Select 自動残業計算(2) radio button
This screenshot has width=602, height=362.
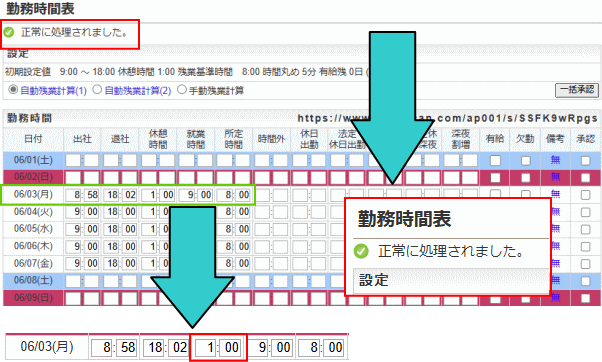point(98,90)
